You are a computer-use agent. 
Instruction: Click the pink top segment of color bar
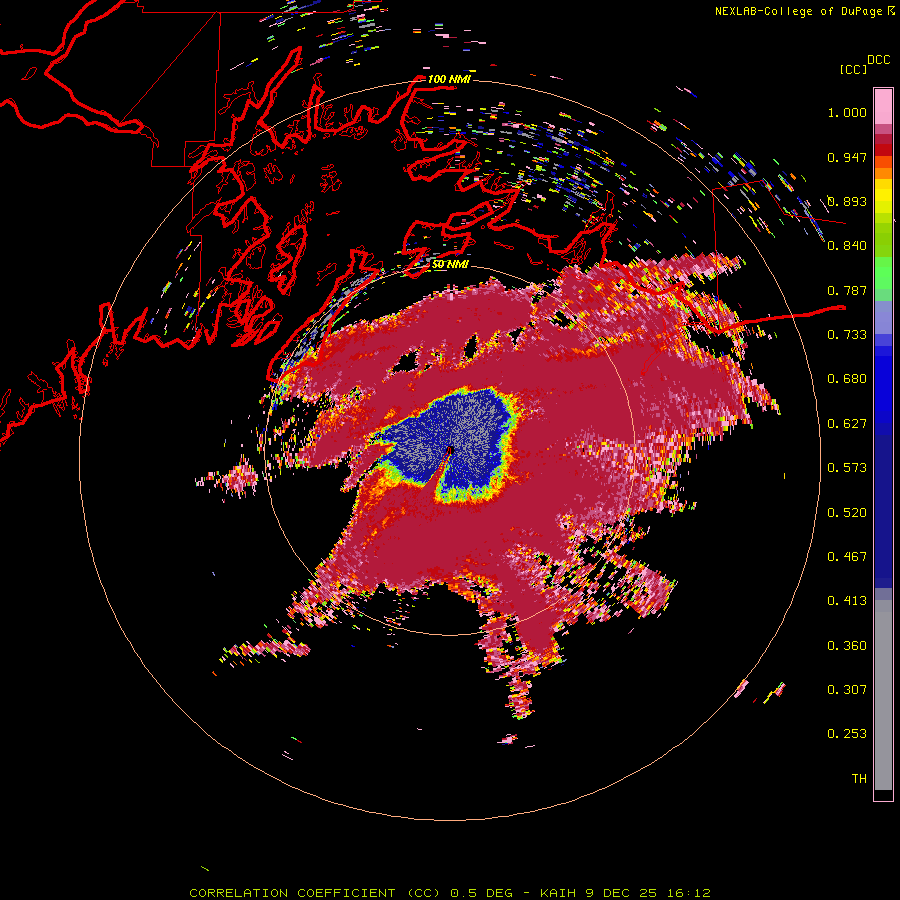pos(883,106)
